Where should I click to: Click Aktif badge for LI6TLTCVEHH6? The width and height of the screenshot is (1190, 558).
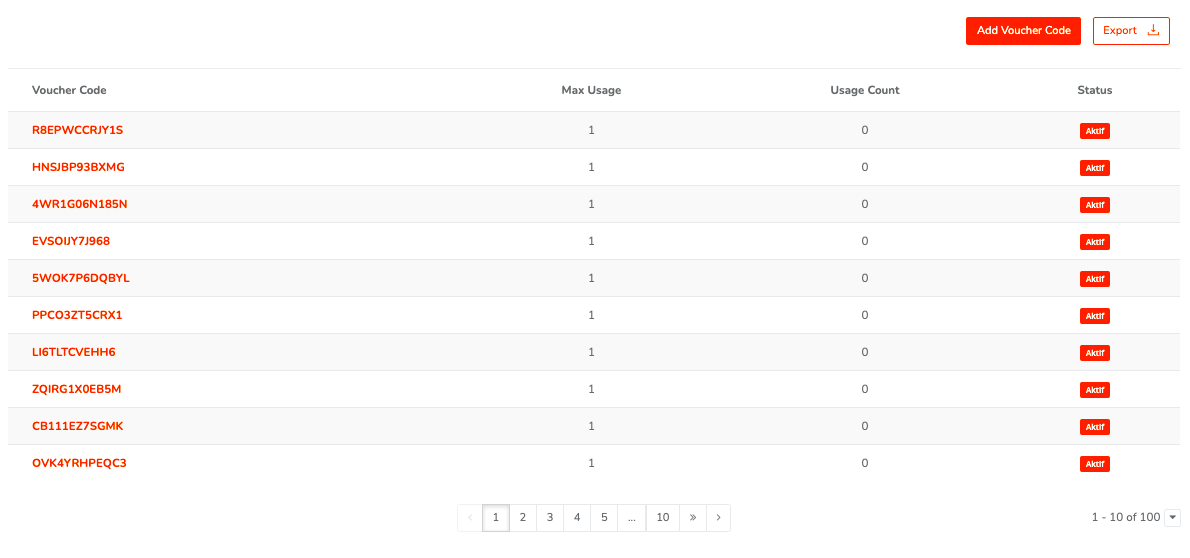tap(1094, 353)
